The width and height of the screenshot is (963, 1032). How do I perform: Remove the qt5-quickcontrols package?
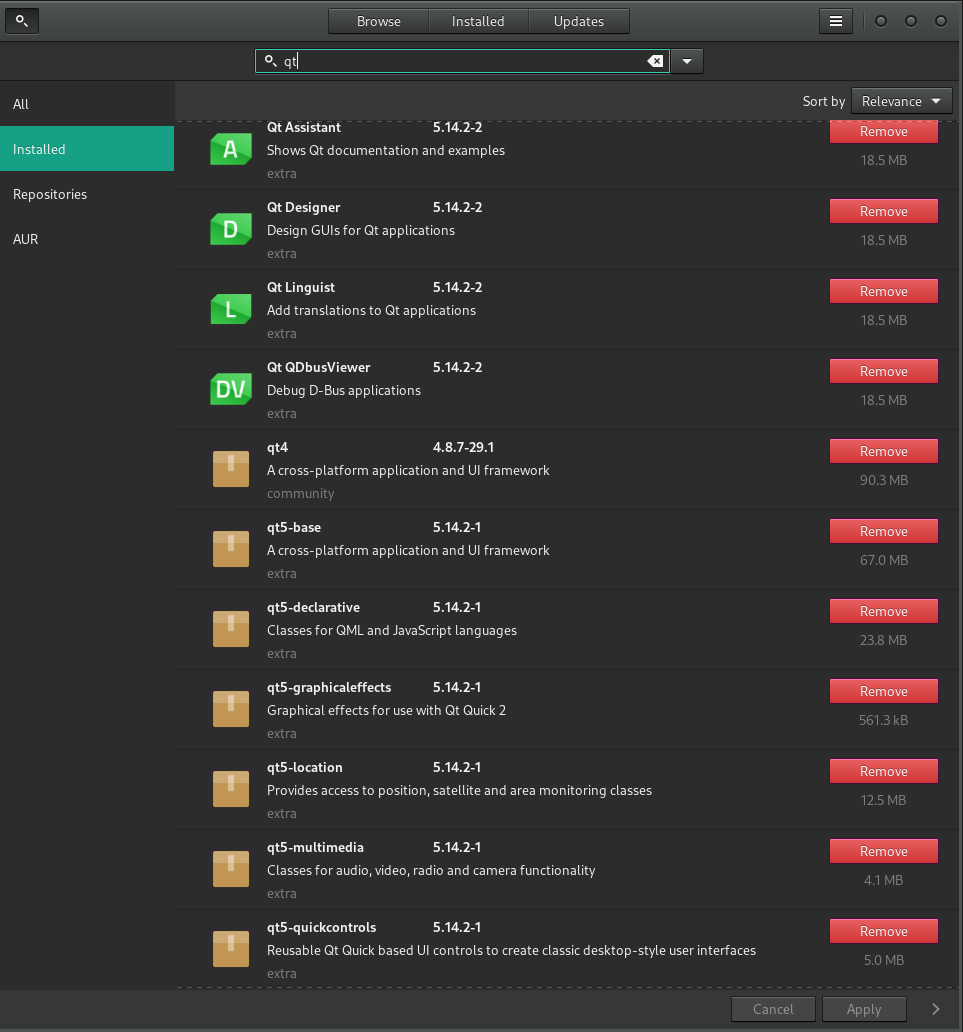(883, 931)
